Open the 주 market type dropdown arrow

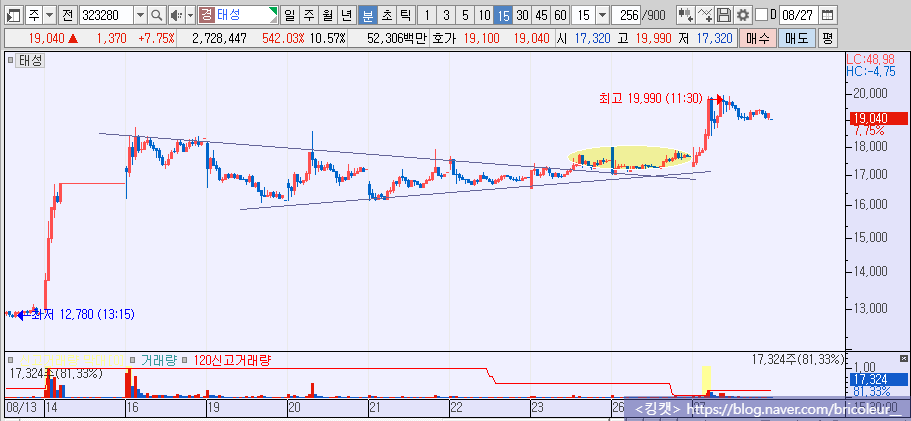pos(49,15)
